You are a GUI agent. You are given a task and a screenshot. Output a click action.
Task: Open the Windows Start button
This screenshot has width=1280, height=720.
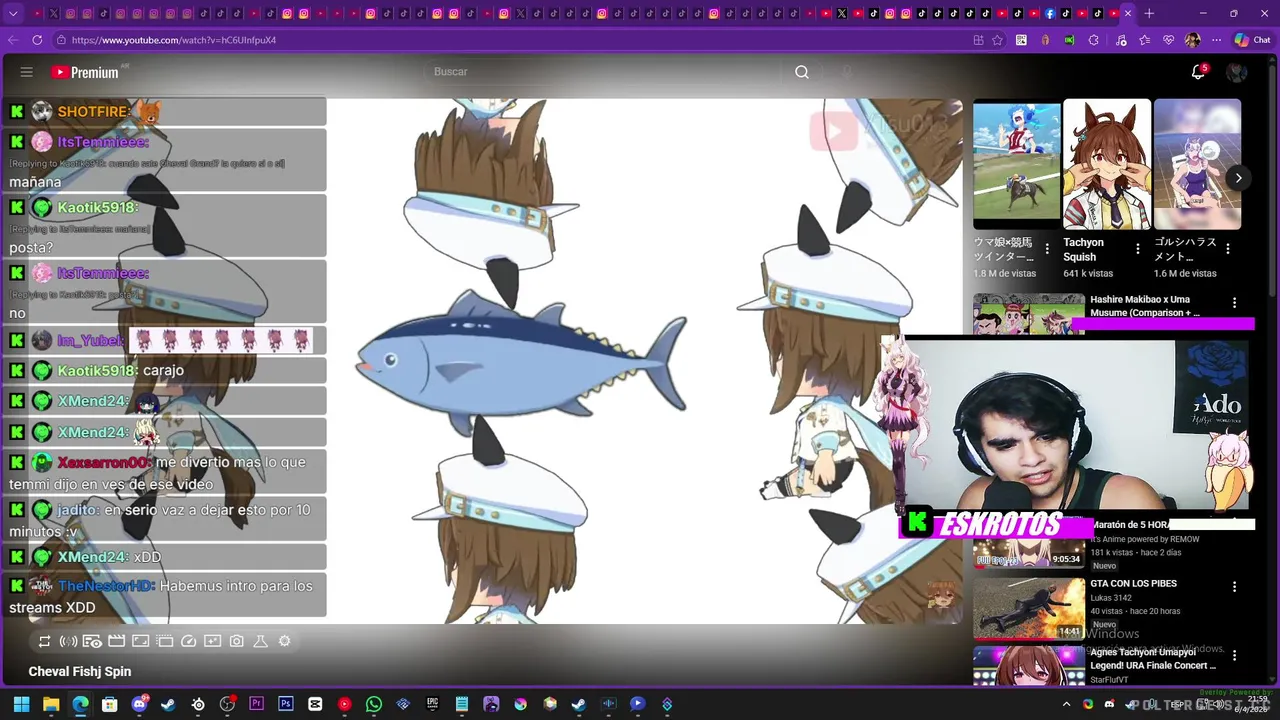pos(21,704)
